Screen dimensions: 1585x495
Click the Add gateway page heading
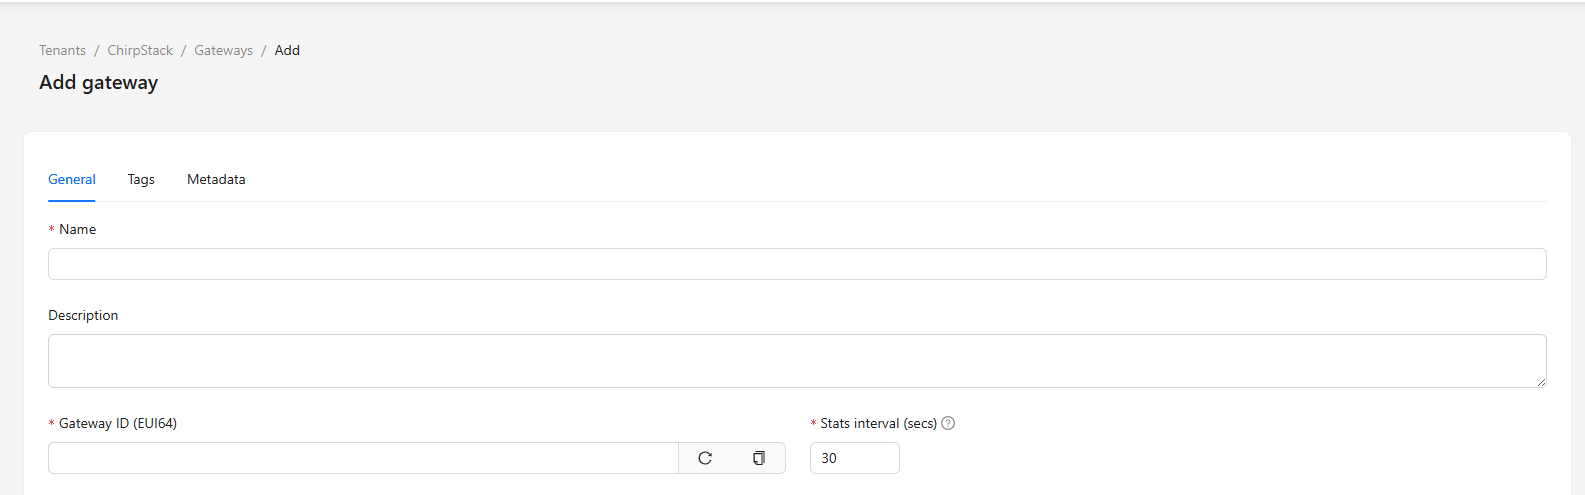pos(98,83)
